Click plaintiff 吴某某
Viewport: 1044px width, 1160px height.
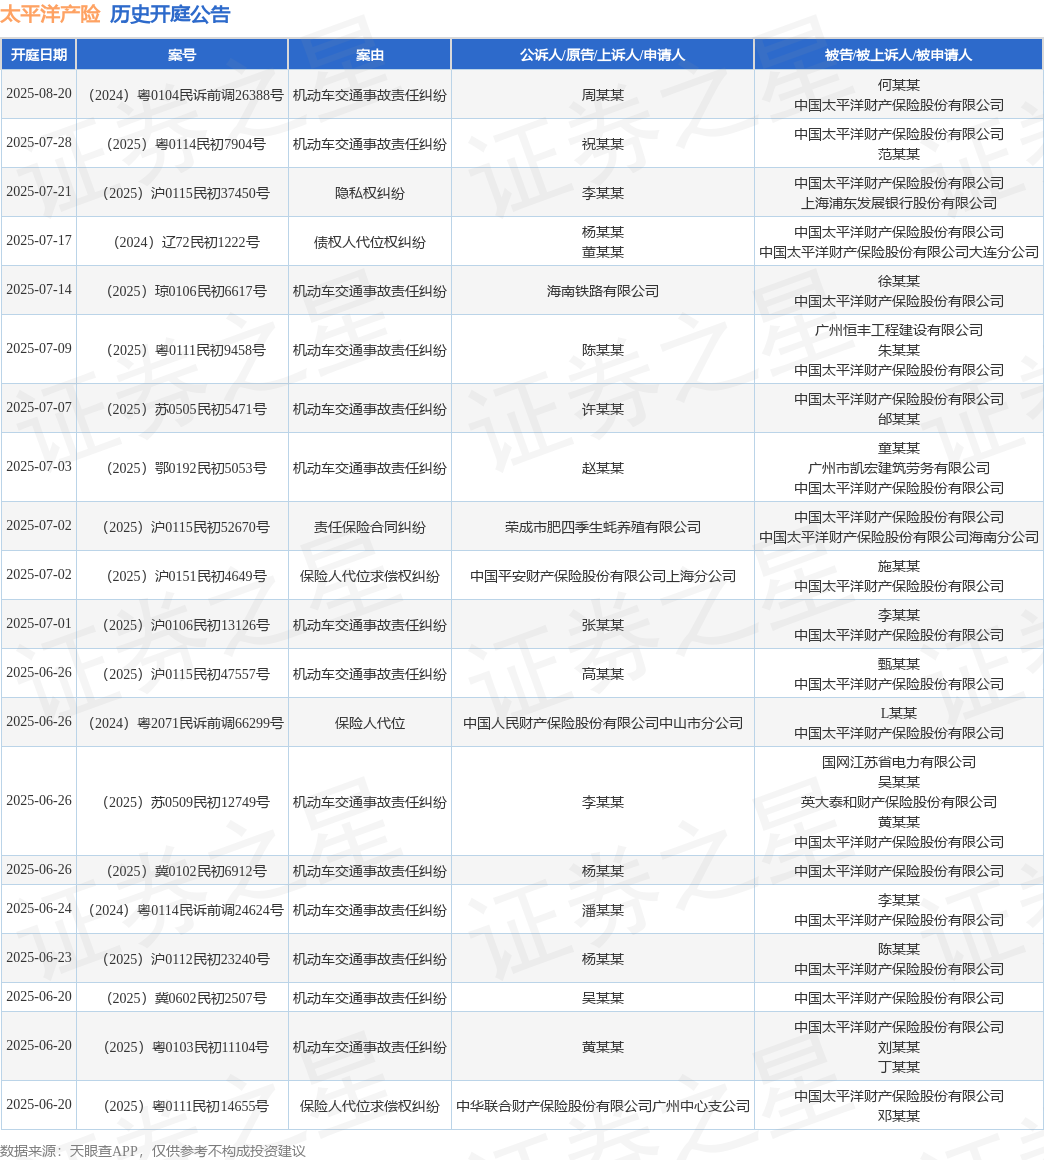coord(602,998)
